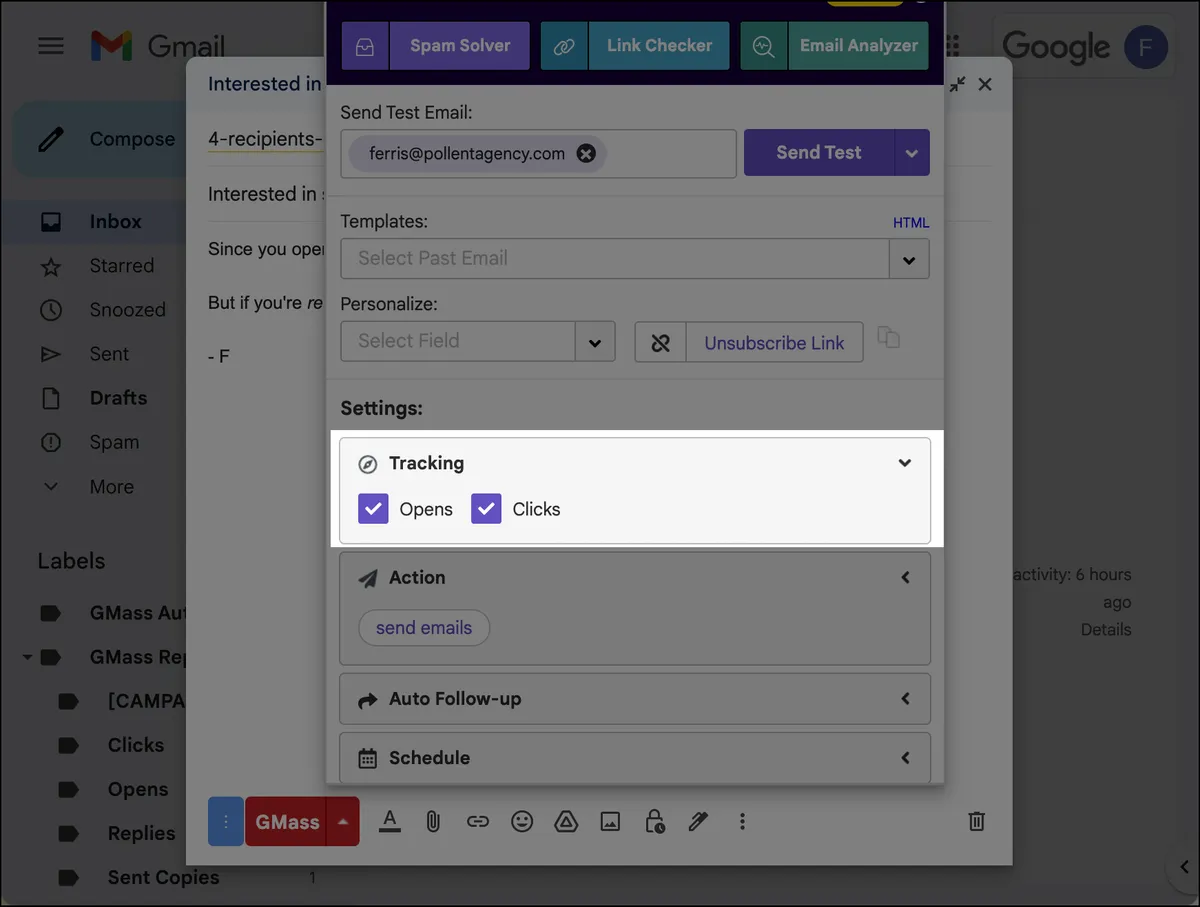Show side panel arrow icon
Viewport: 1200px width, 907px height.
pyautogui.click(x=1184, y=867)
